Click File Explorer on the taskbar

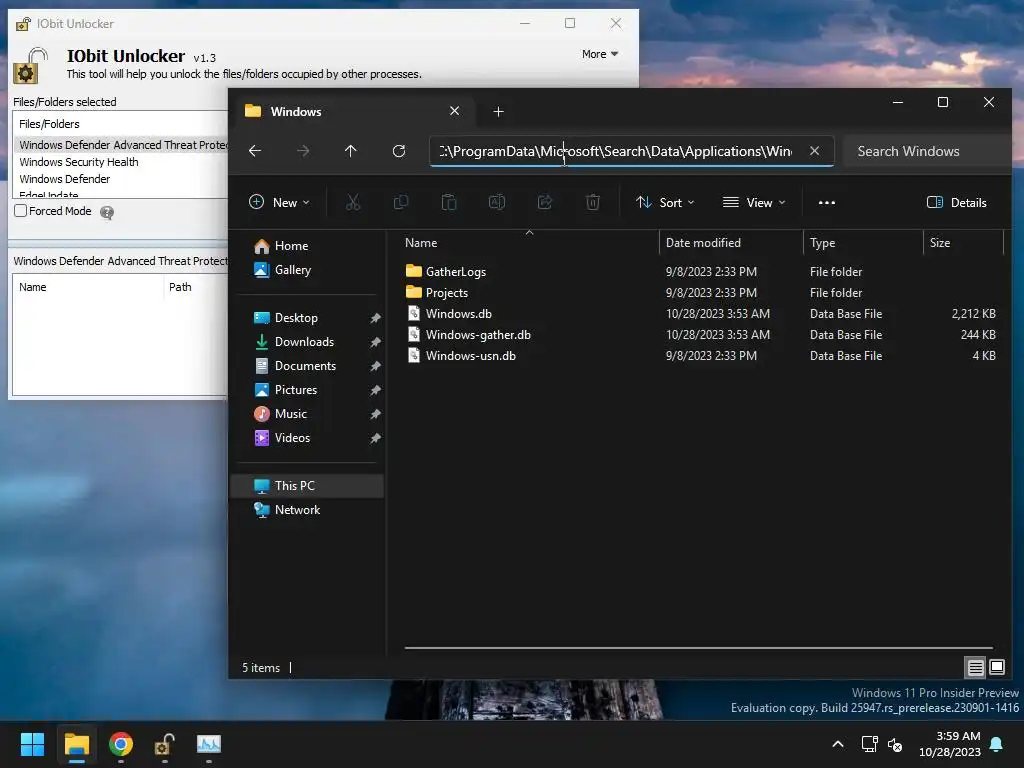pos(76,744)
